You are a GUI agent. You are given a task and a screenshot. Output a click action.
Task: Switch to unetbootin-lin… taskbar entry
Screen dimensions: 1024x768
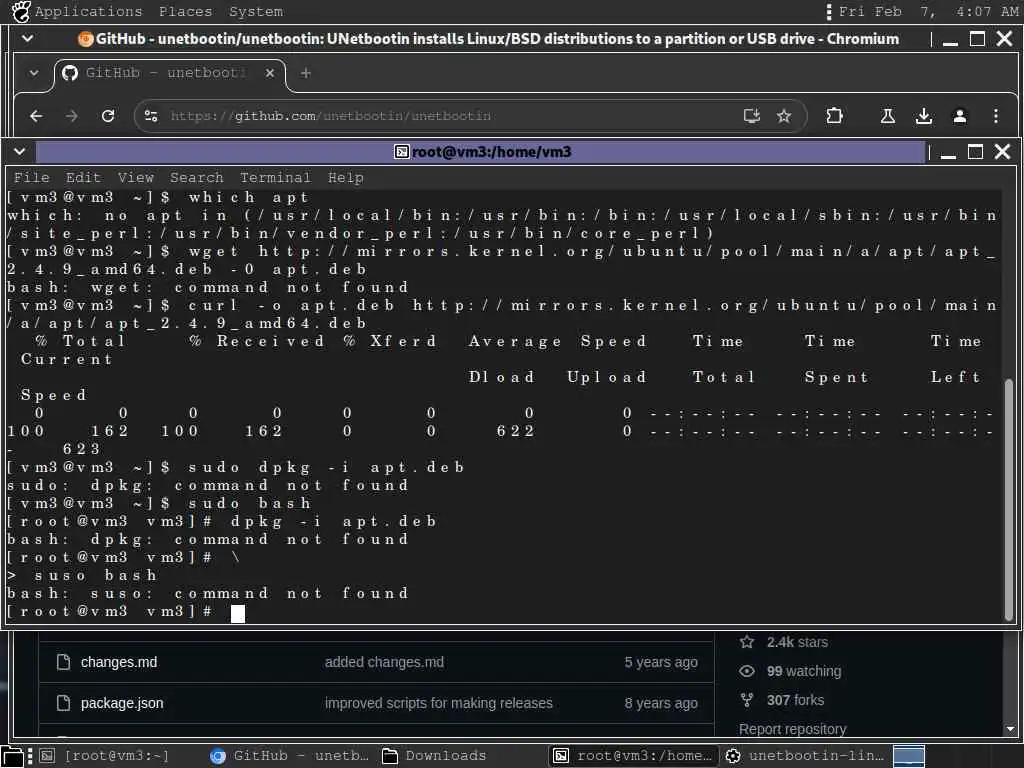804,756
